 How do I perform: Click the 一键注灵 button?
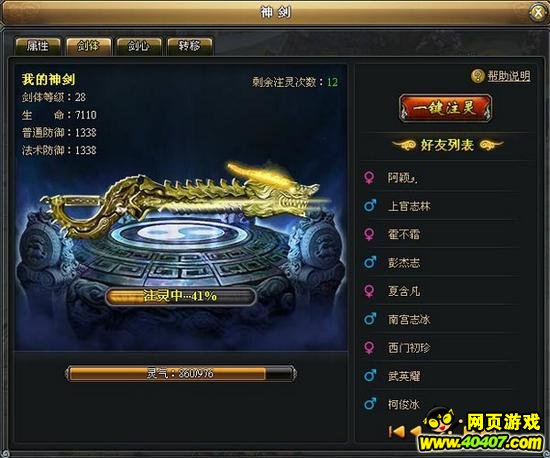[x=445, y=108]
